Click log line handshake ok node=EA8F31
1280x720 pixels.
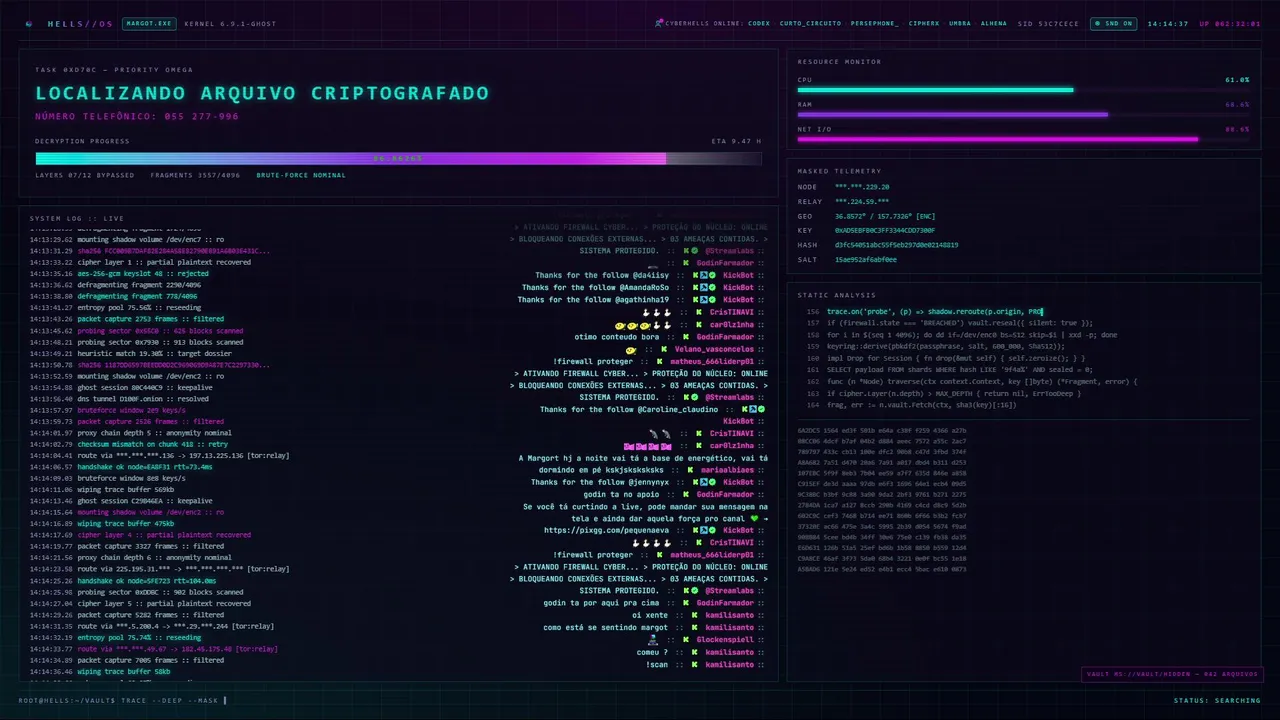(120, 467)
